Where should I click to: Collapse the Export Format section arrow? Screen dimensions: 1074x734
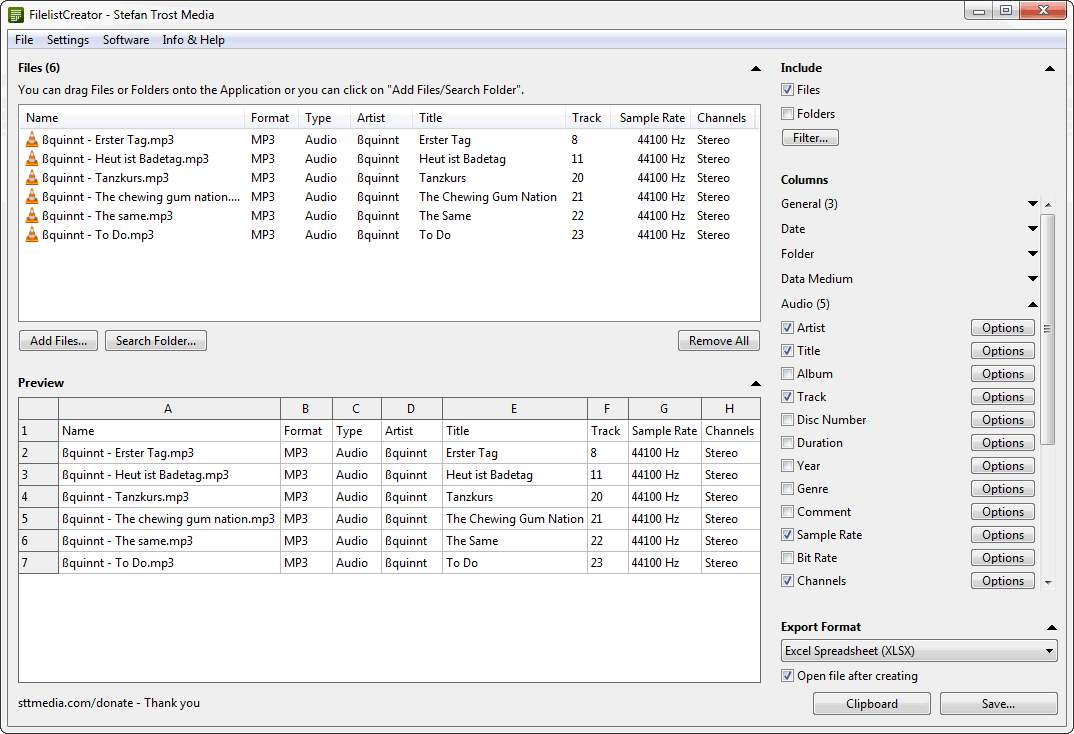1051,627
